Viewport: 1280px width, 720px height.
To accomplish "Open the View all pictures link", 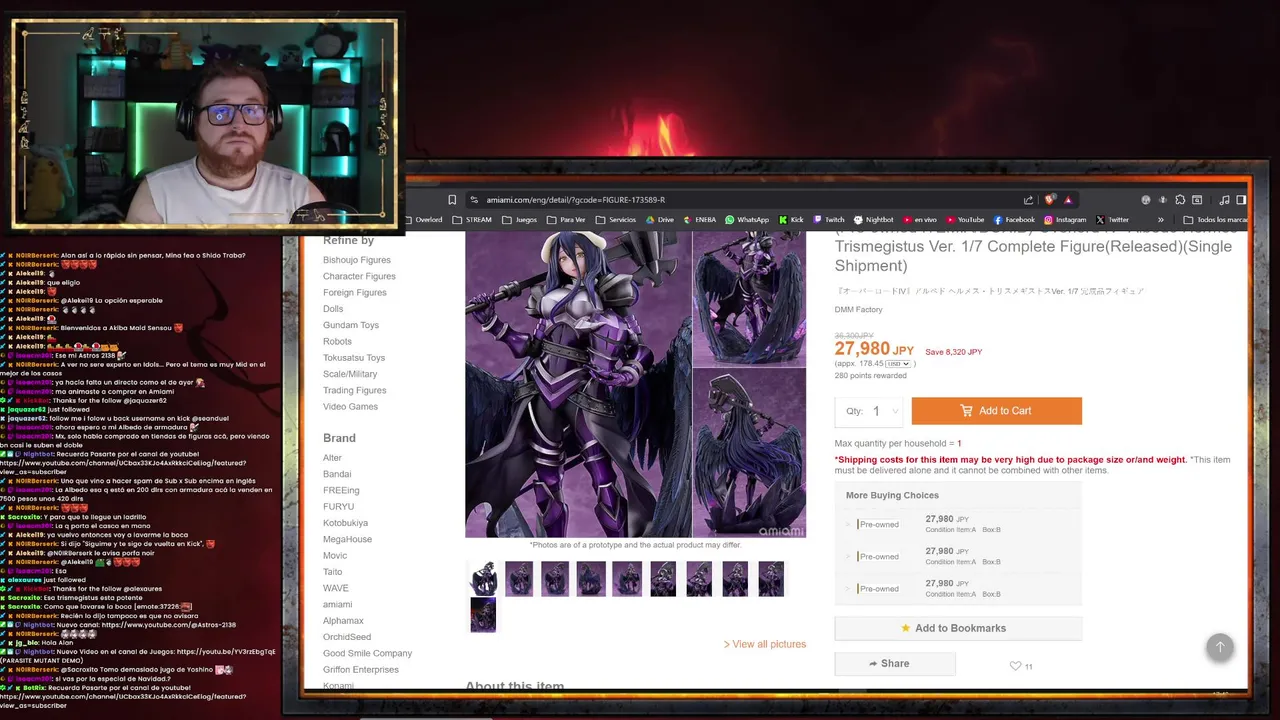I will [x=765, y=644].
